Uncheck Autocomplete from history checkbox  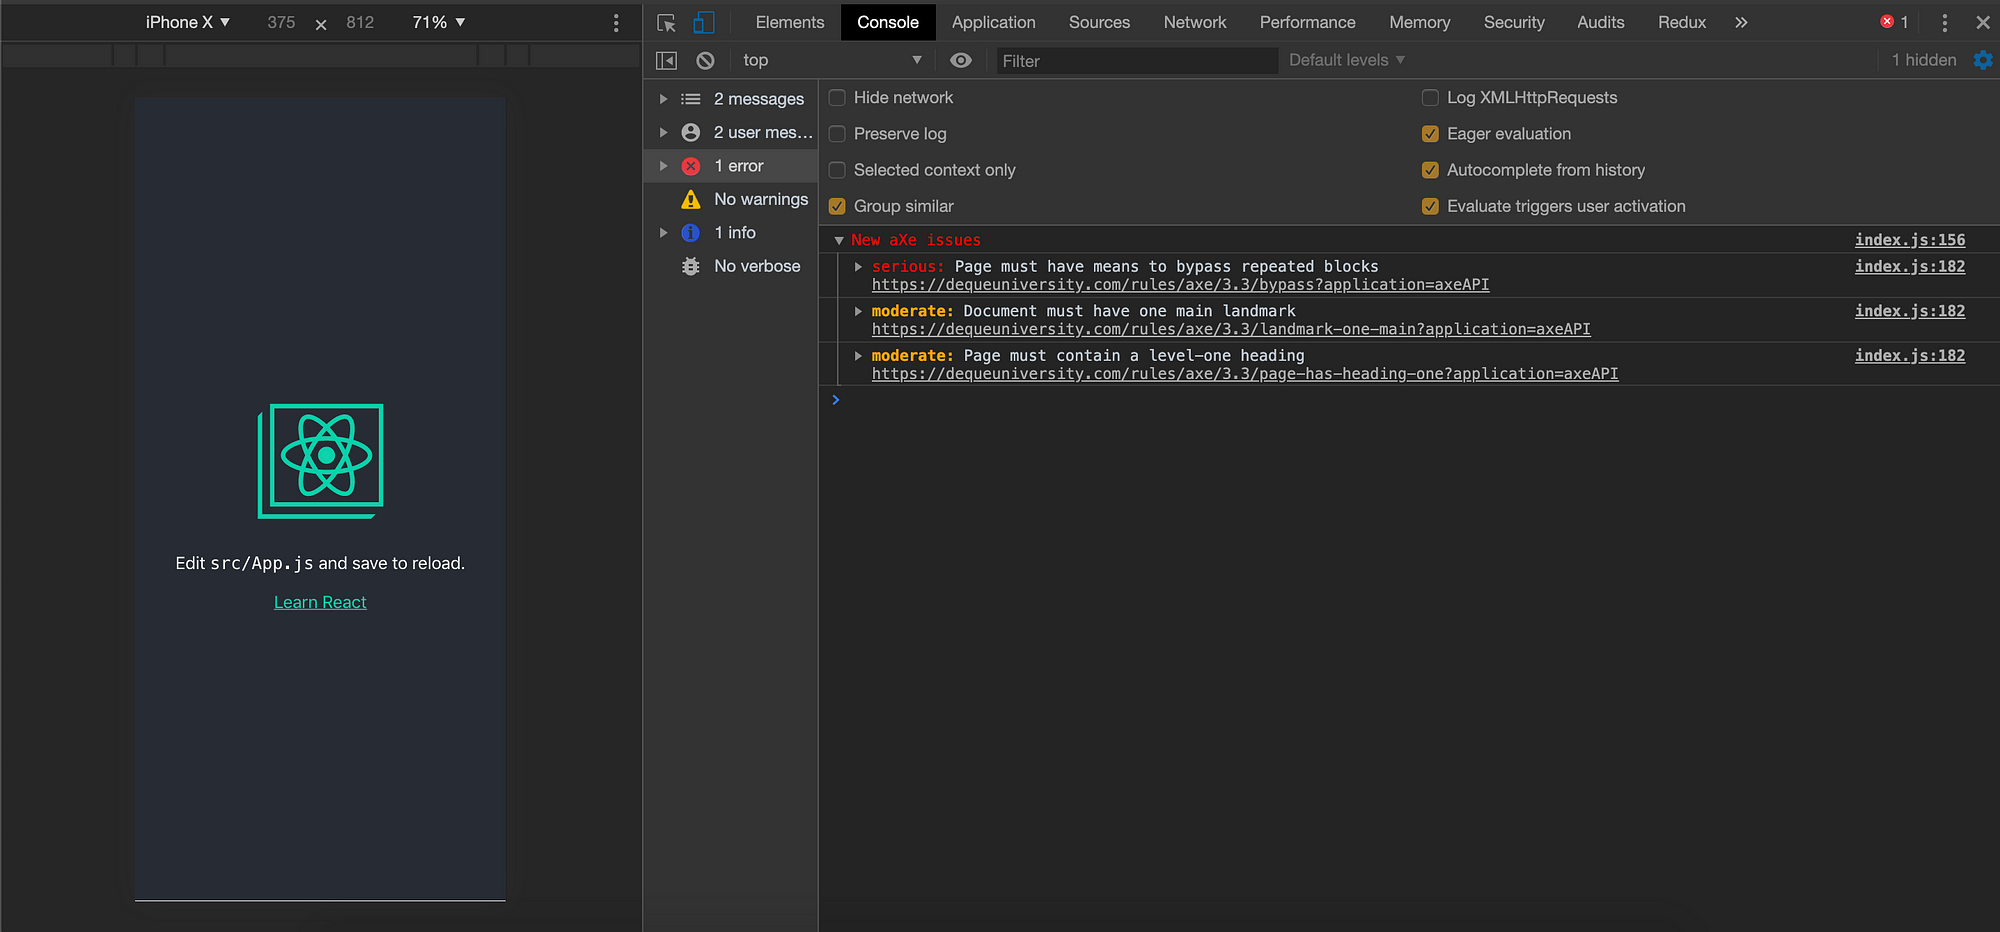[x=1430, y=170]
